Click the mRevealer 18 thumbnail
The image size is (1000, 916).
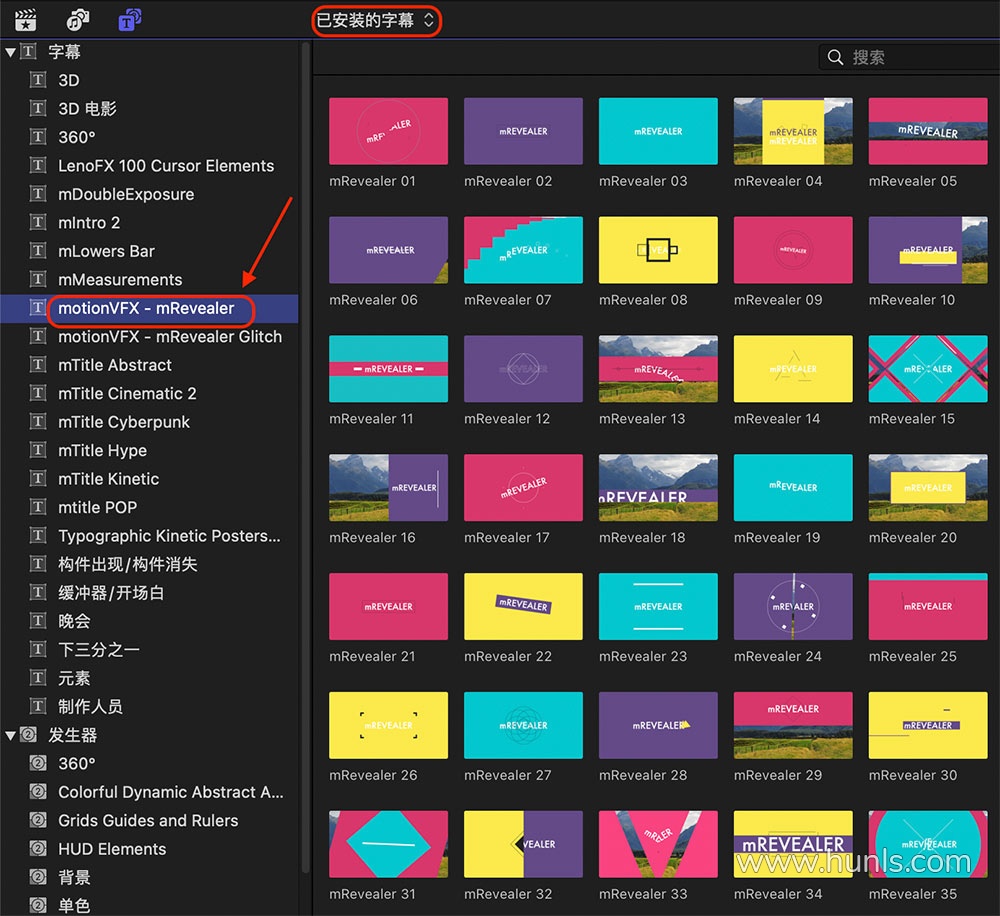click(x=658, y=487)
